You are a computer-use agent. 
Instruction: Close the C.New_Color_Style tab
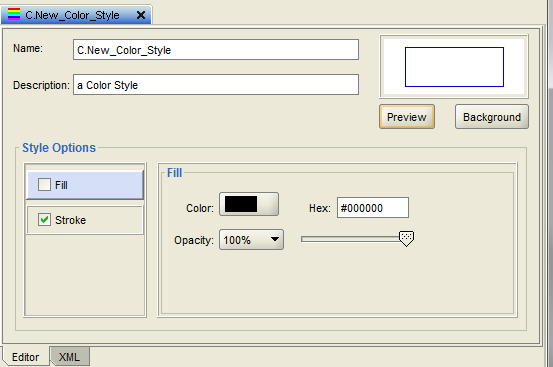pyautogui.click(x=141, y=15)
